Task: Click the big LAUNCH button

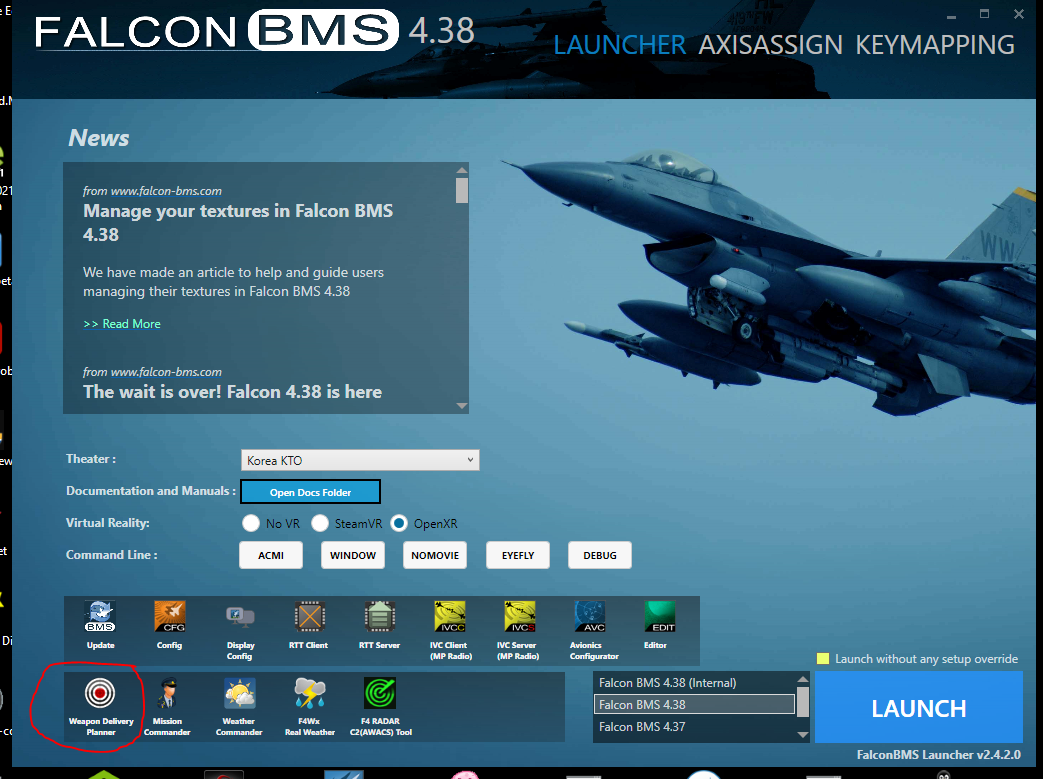Action: pyautogui.click(x=919, y=707)
